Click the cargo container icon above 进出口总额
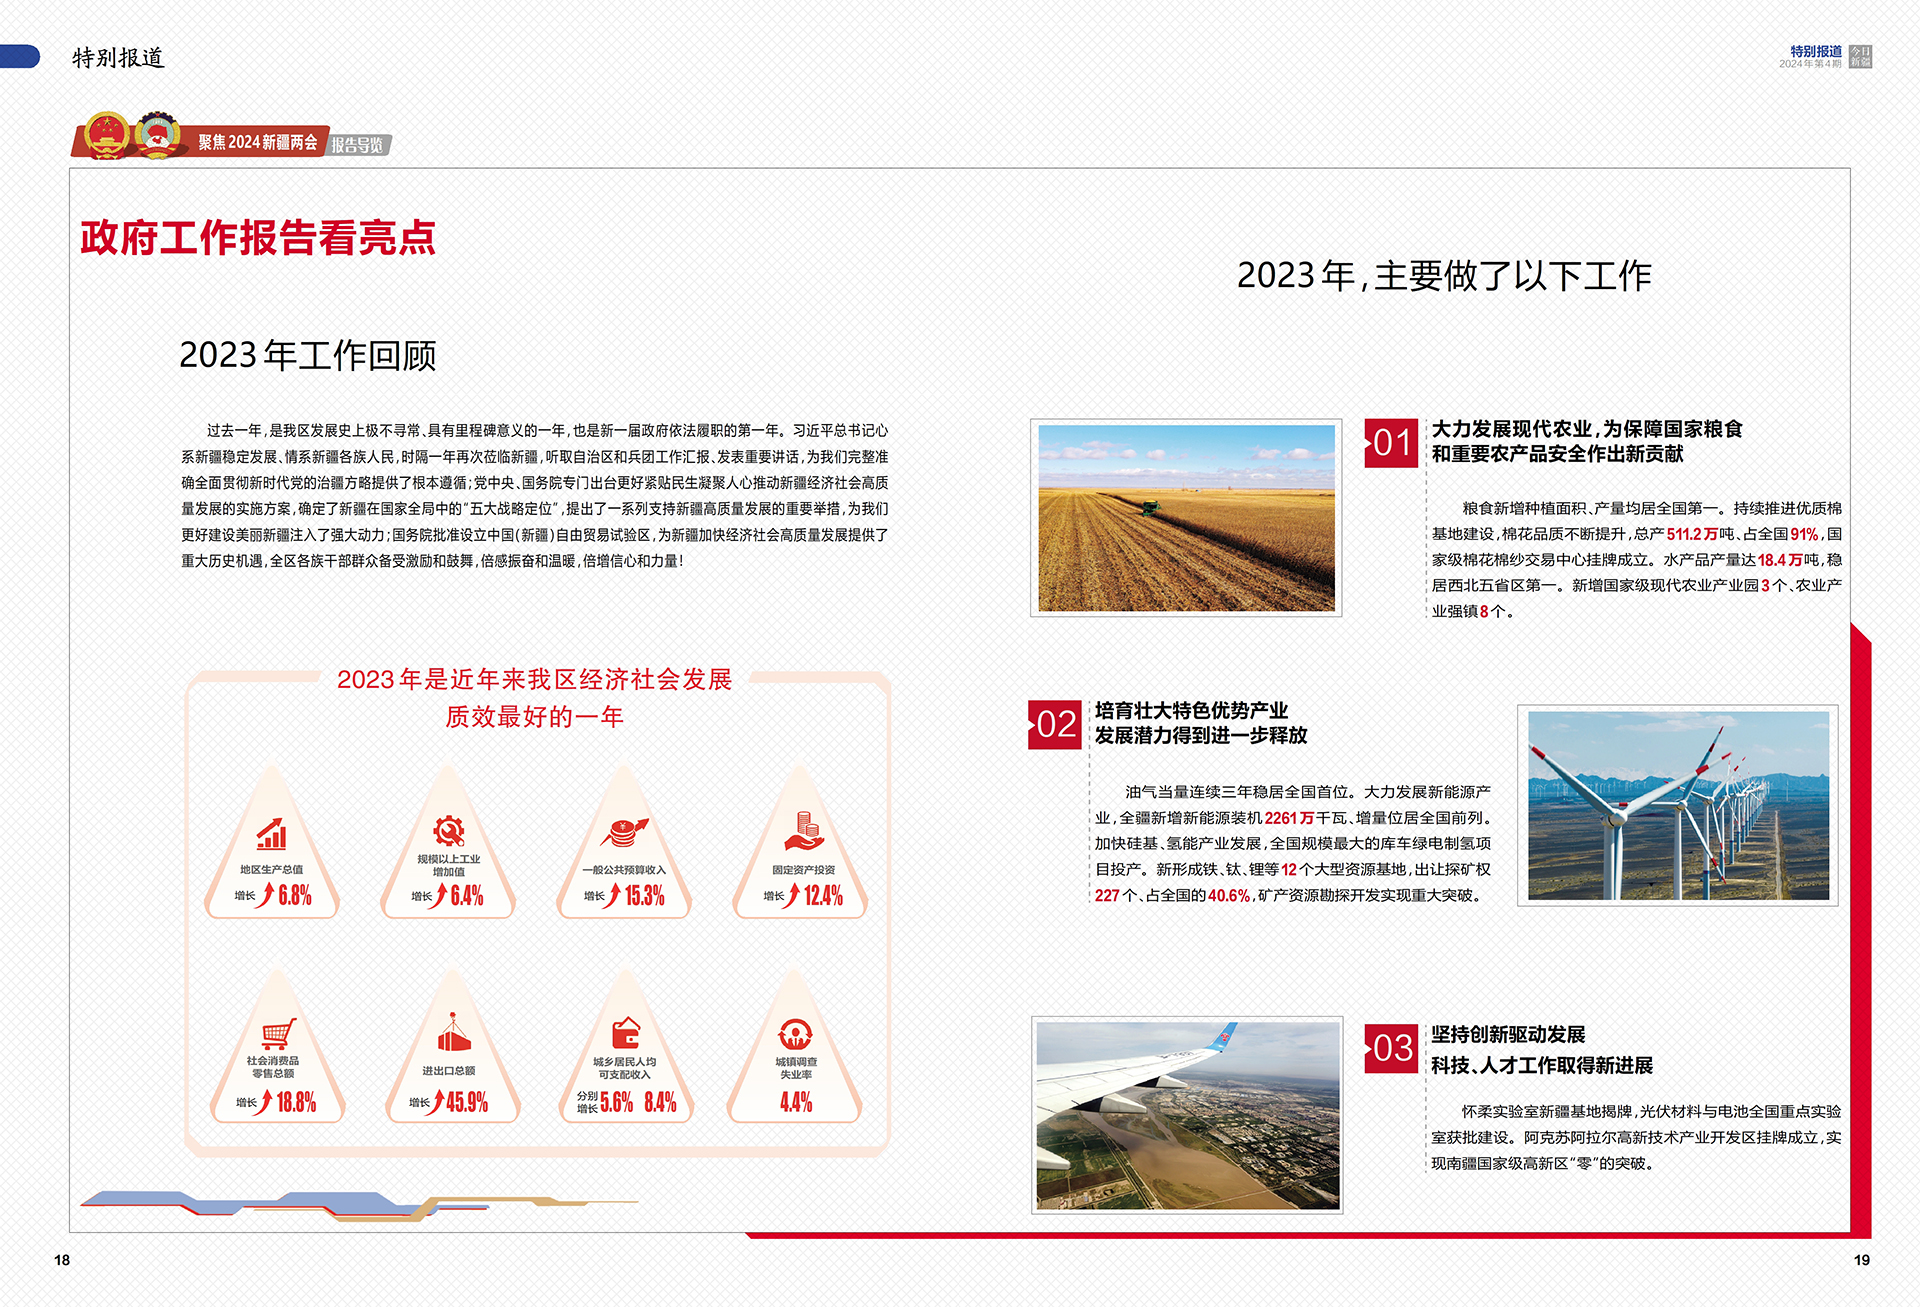The image size is (1920, 1307). click(x=453, y=1032)
